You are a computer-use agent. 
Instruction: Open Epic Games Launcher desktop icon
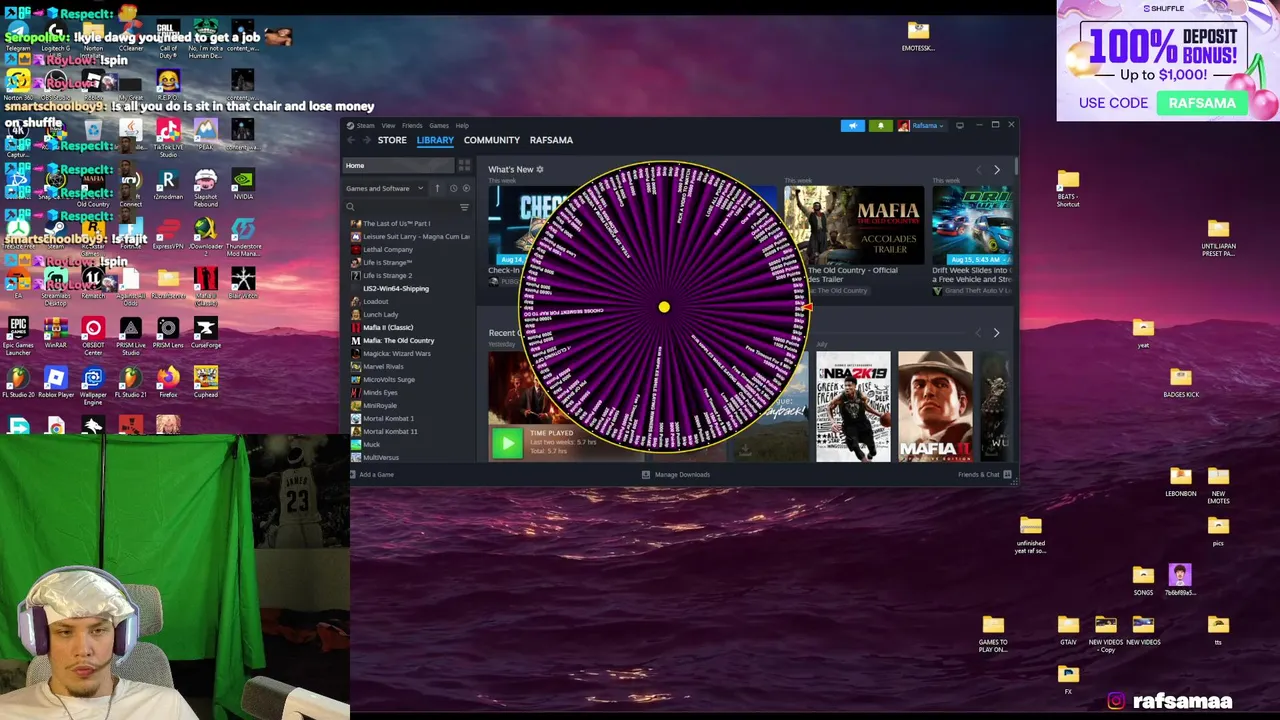[x=18, y=334]
